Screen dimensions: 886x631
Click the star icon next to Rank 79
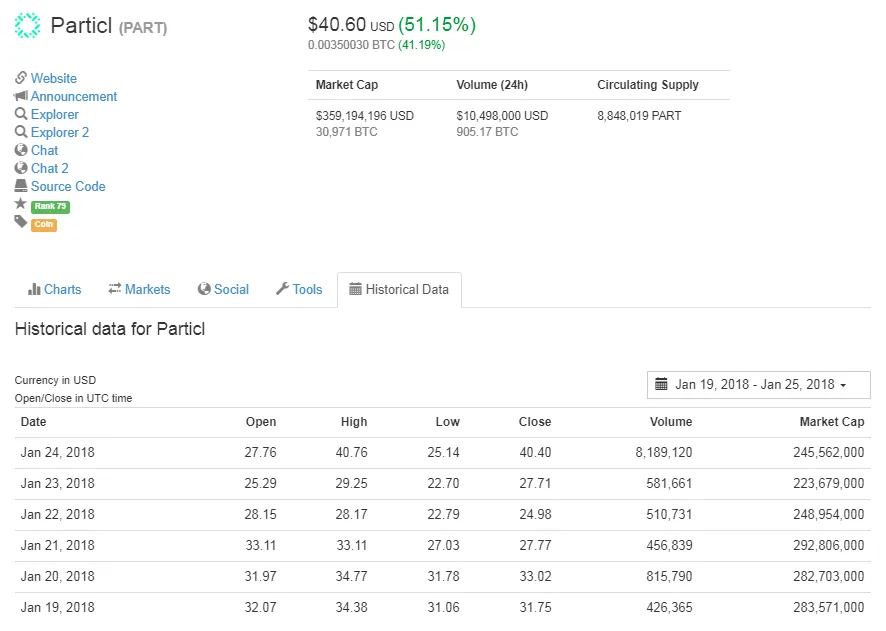pyautogui.click(x=21, y=203)
